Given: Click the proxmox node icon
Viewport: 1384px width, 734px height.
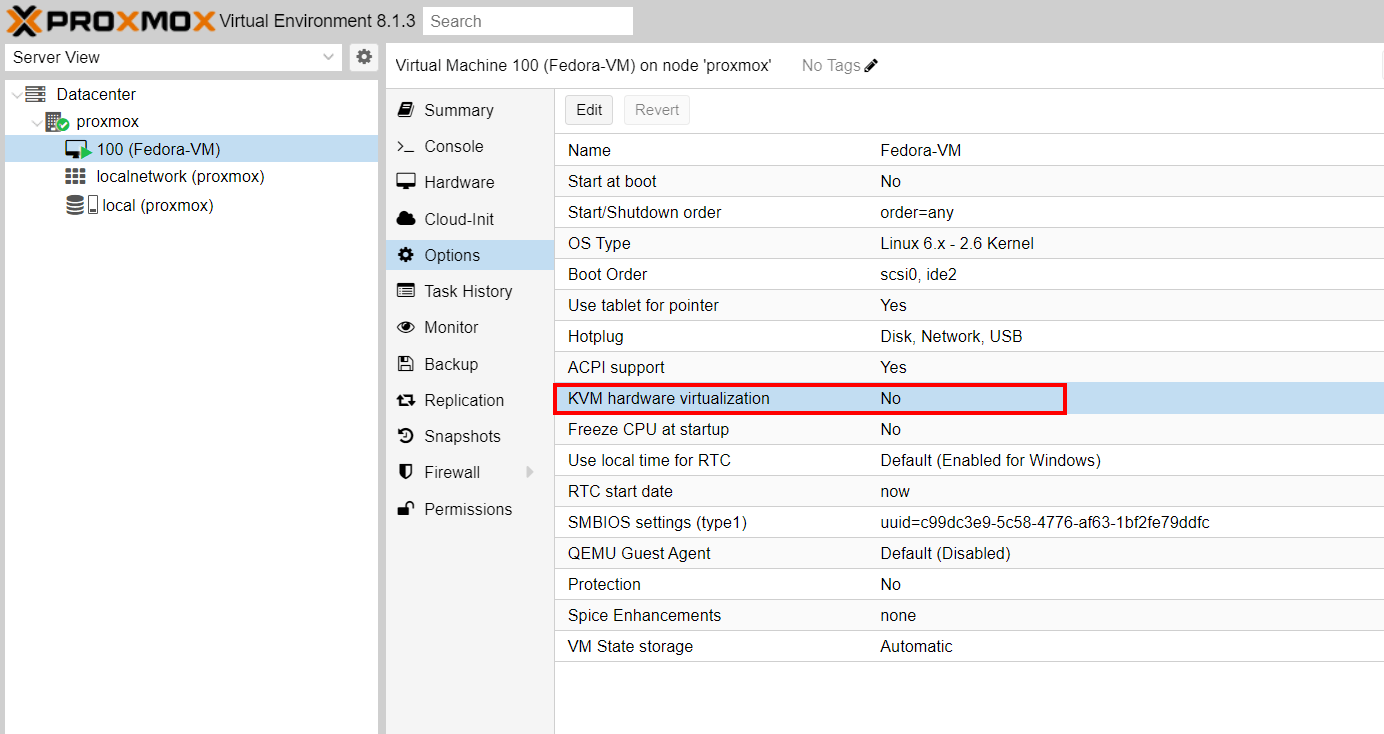Looking at the screenshot, I should (57, 122).
